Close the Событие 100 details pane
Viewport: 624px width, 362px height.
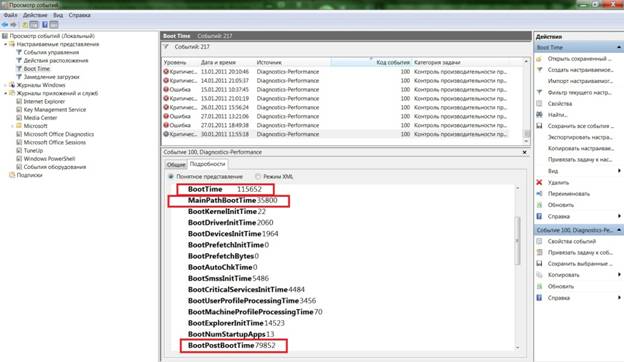point(525,152)
